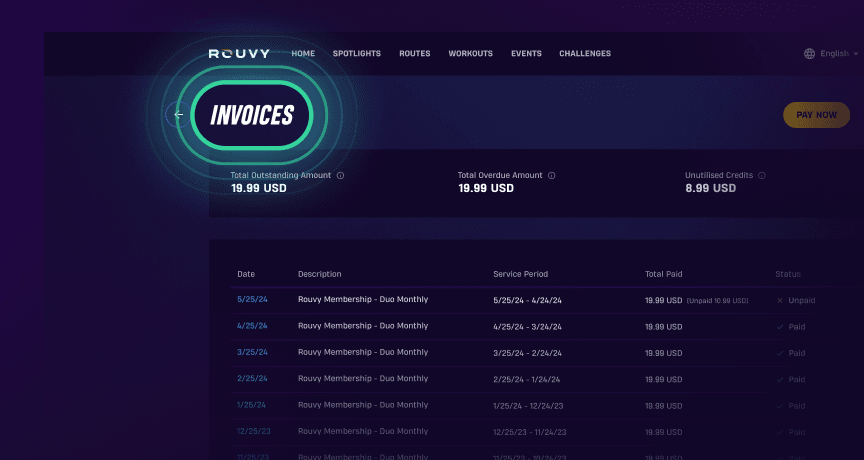Open the 4/25/24 invoice date link

click(252, 326)
